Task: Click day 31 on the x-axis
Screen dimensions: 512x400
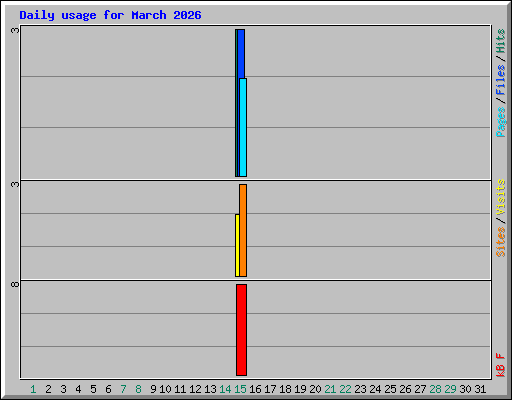Action: 480,389
